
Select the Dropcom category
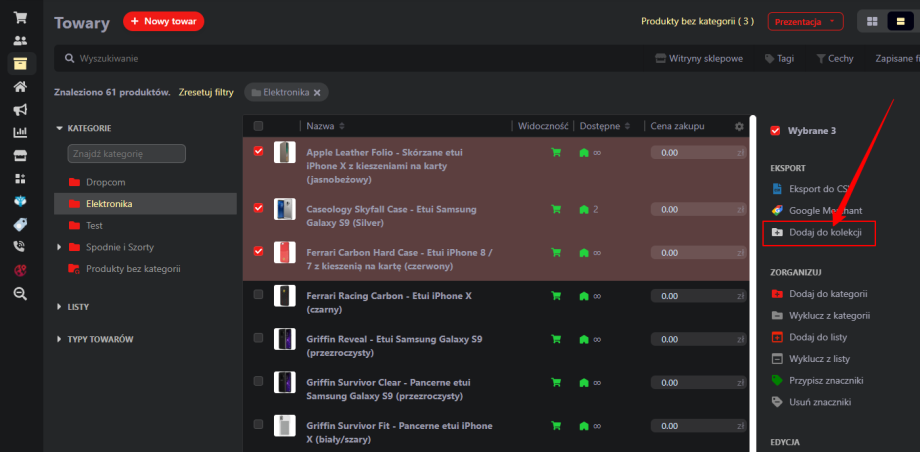point(105,182)
